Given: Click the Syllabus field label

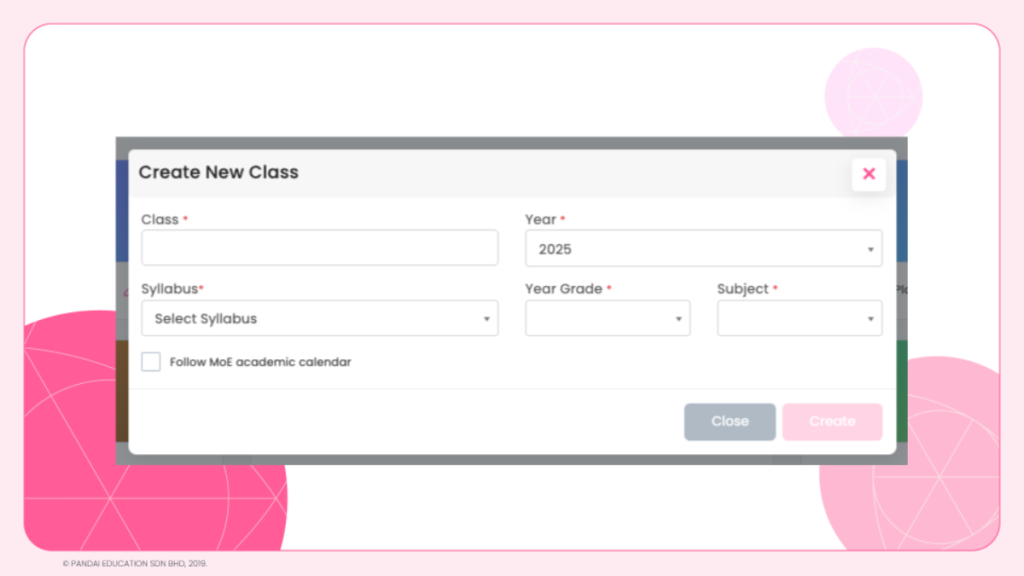Looking at the screenshot, I should pos(170,289).
